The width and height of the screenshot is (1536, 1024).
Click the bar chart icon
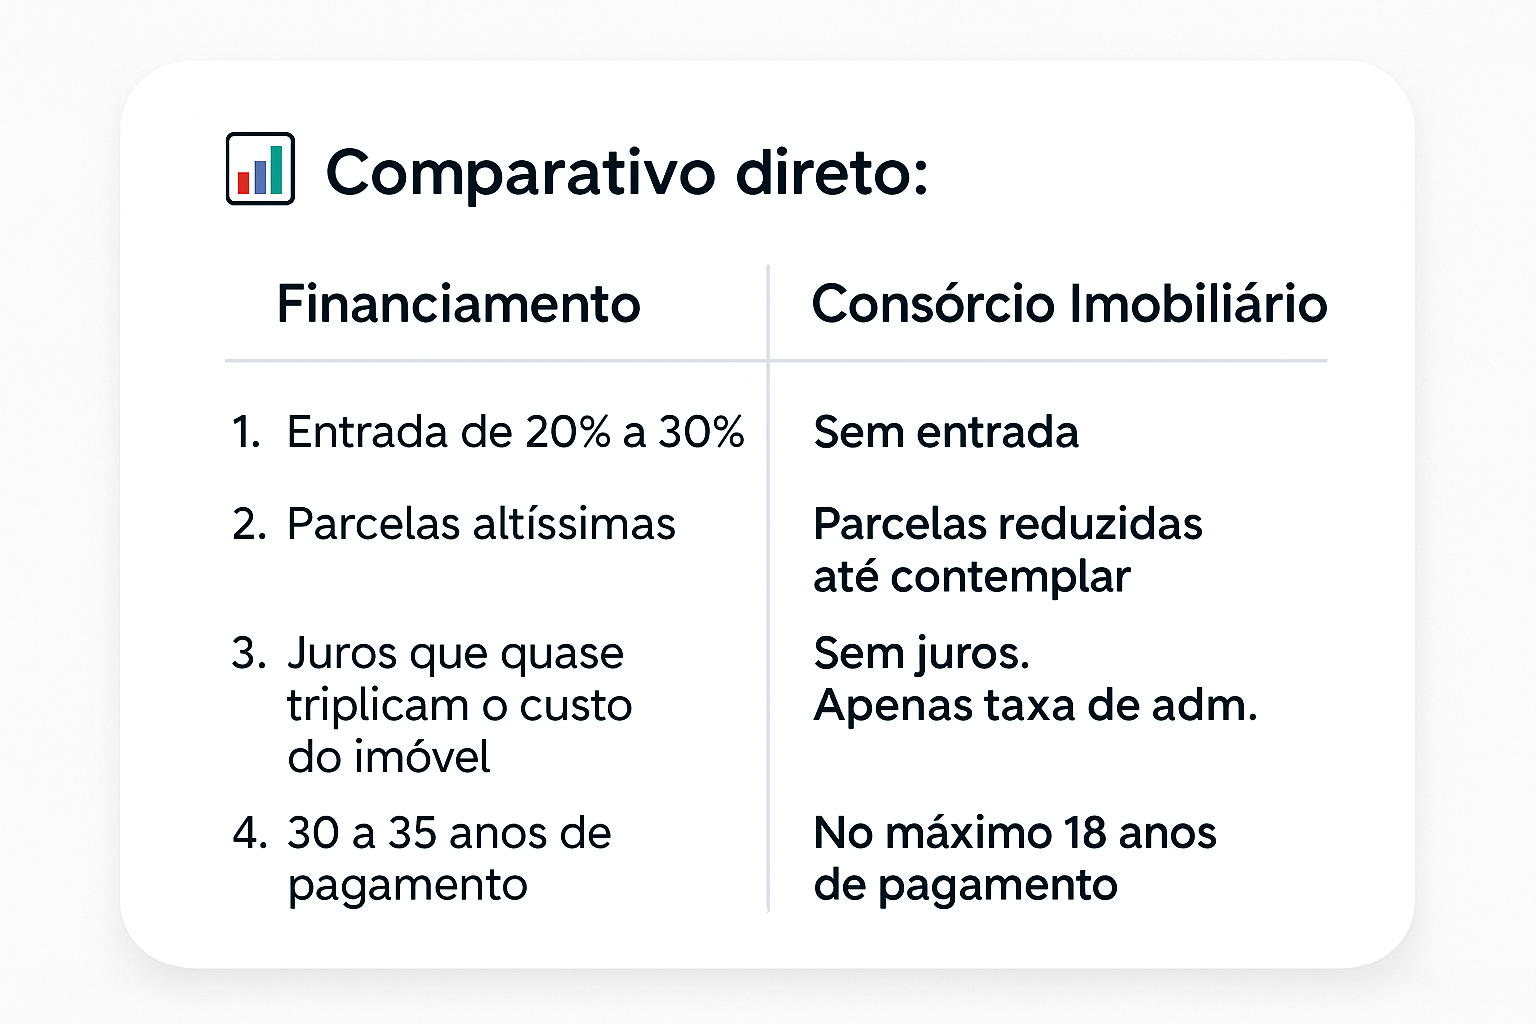[x=260, y=169]
